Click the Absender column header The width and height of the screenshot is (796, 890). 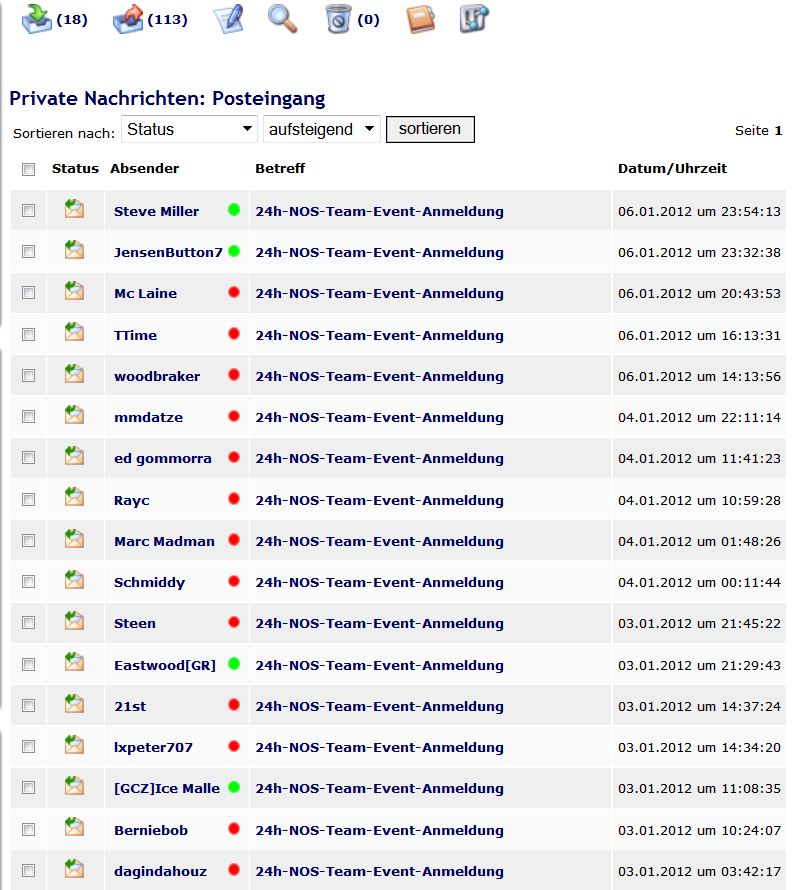pyautogui.click(x=144, y=169)
